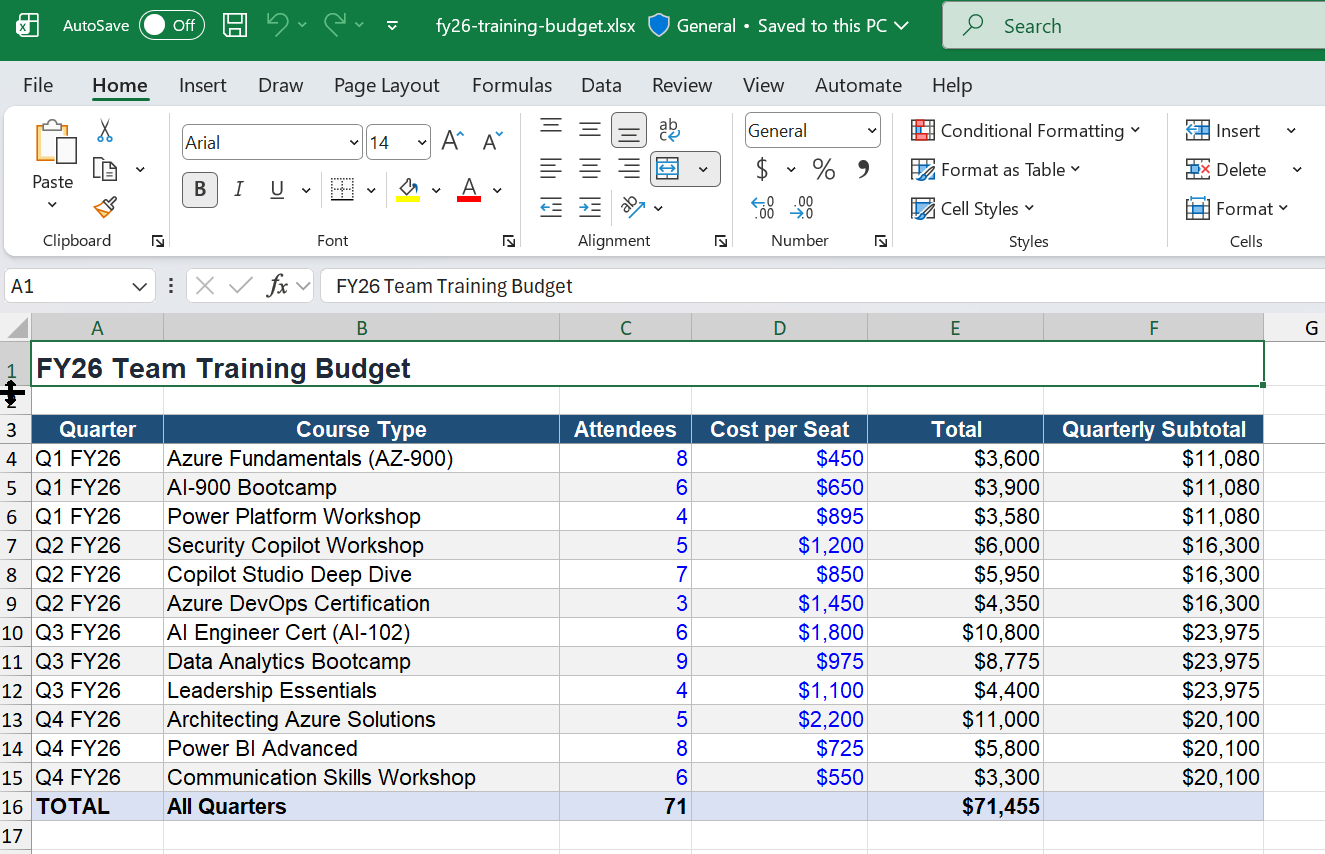The width and height of the screenshot is (1325, 854).
Task: Open Conditional Formatting menu
Action: click(1026, 131)
